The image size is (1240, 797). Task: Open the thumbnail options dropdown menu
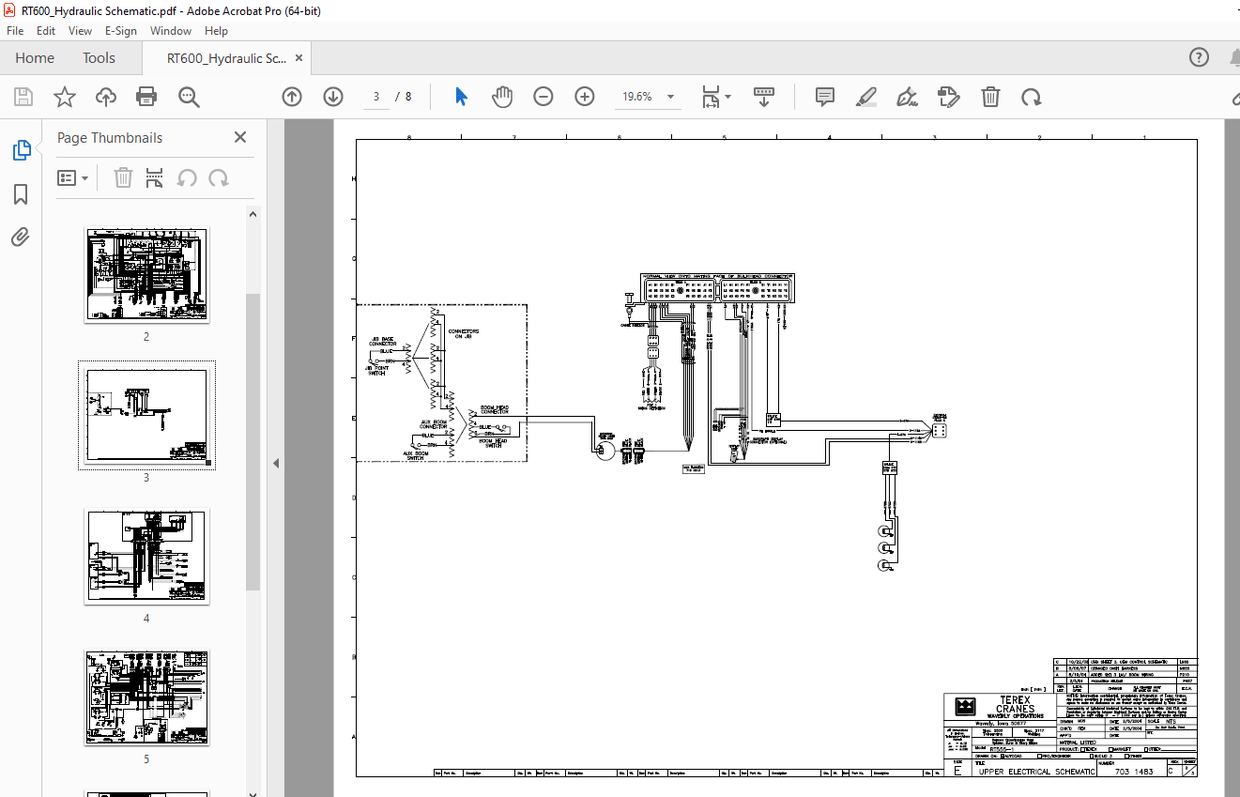[x=72, y=178]
